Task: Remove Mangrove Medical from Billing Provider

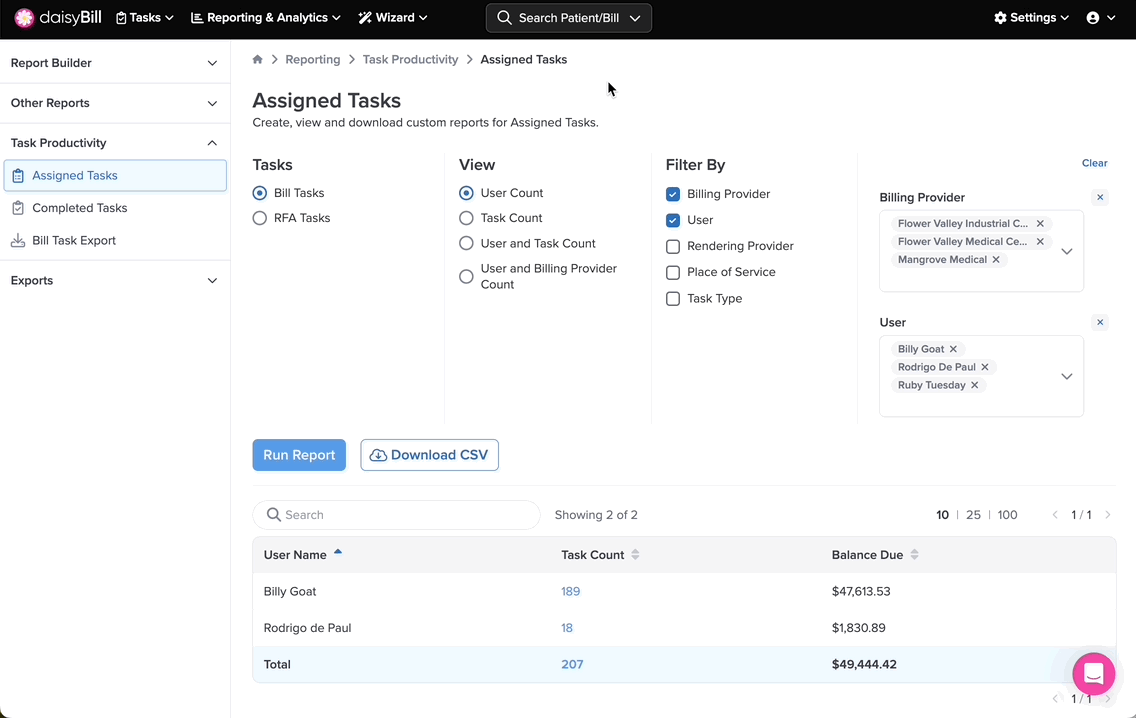Action: (996, 260)
